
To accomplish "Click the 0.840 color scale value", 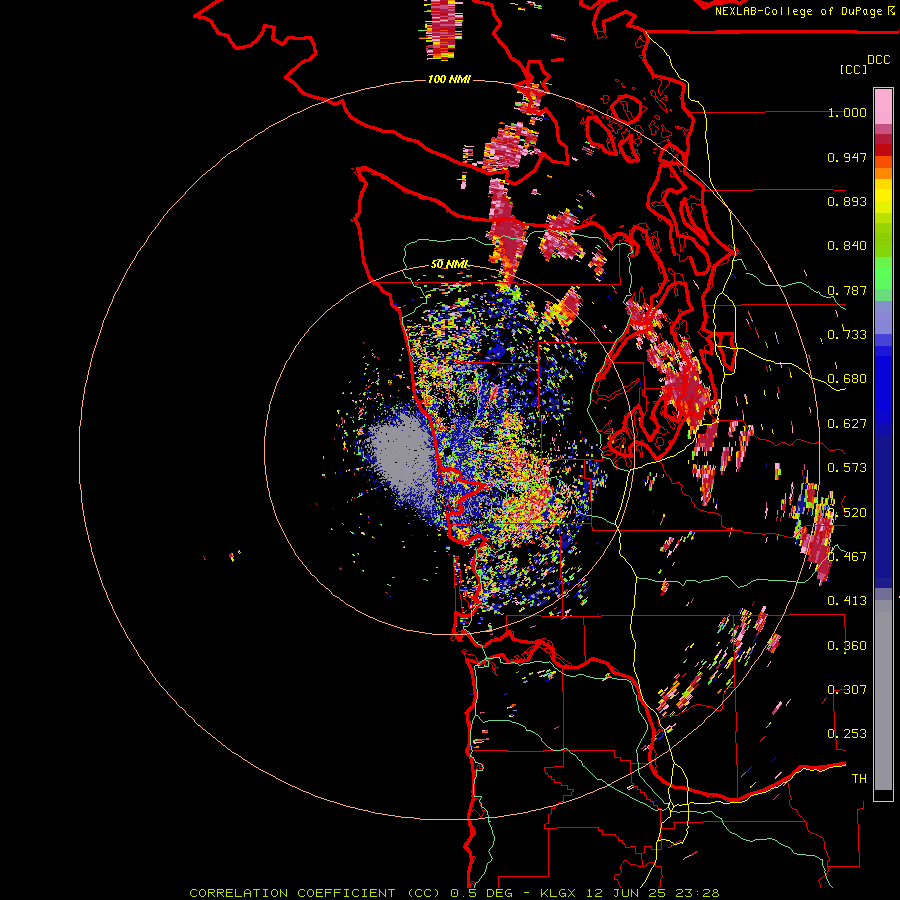I will pyautogui.click(x=847, y=246).
